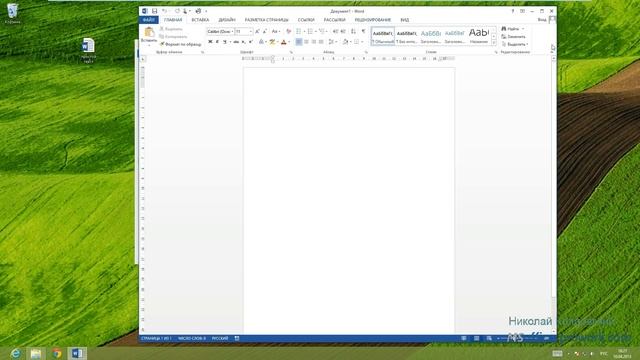Screen dimensions: 640x360
Task: Switch to Read Mode view in status bar
Action: [464, 338]
